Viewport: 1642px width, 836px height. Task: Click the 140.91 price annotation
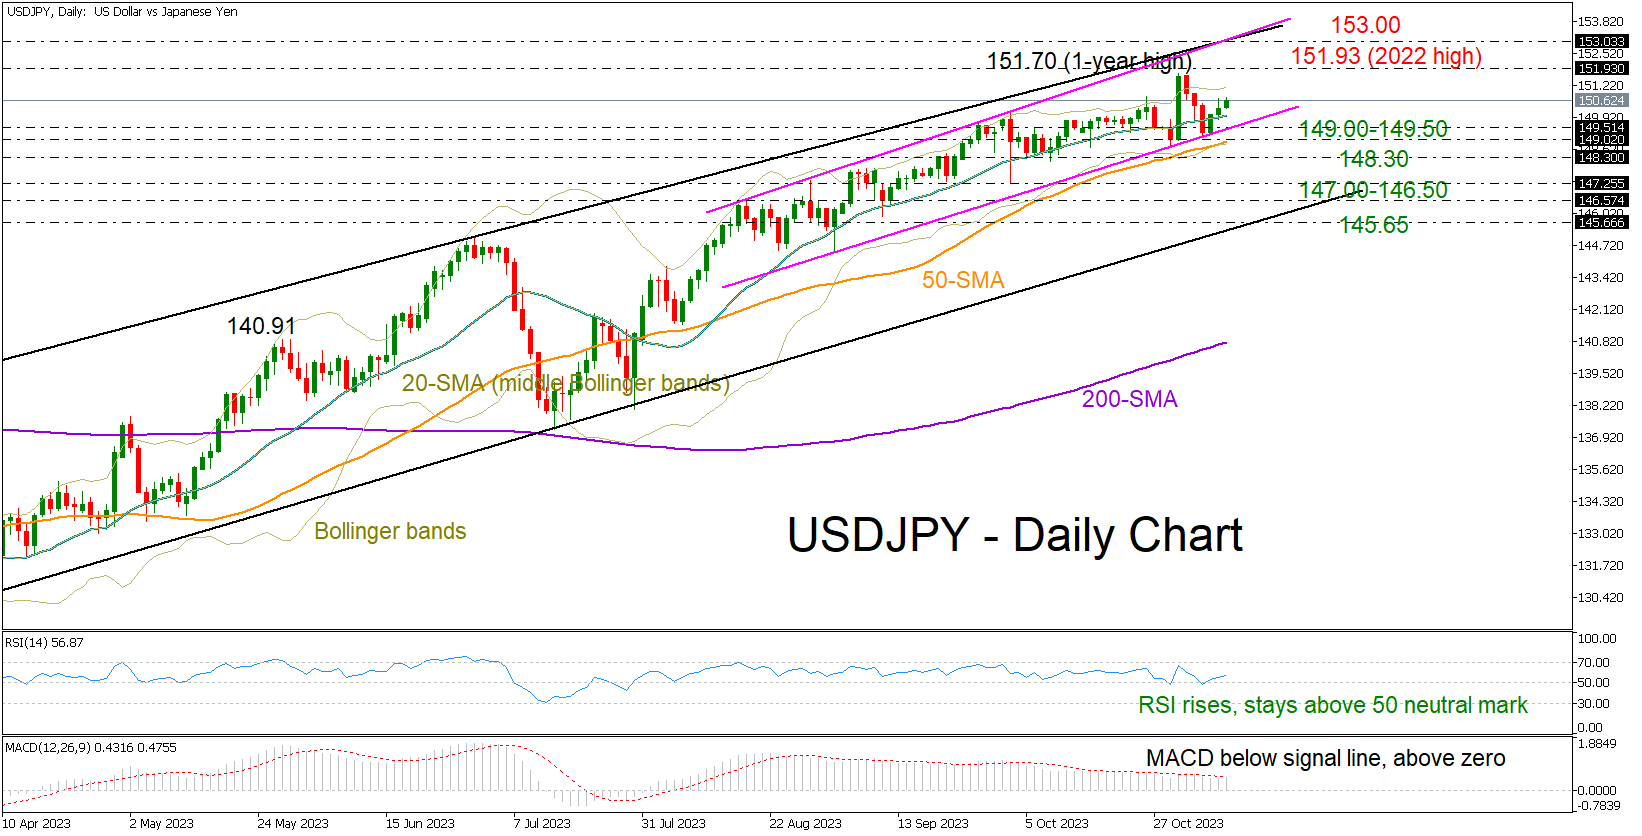261,326
